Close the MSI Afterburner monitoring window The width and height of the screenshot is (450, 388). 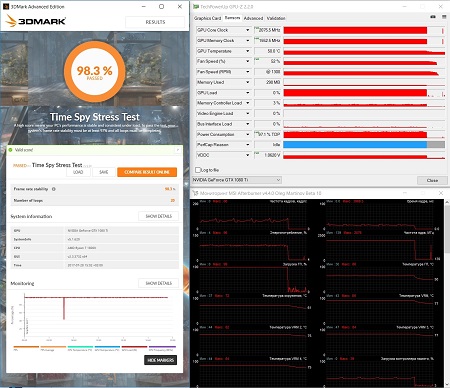[441, 193]
